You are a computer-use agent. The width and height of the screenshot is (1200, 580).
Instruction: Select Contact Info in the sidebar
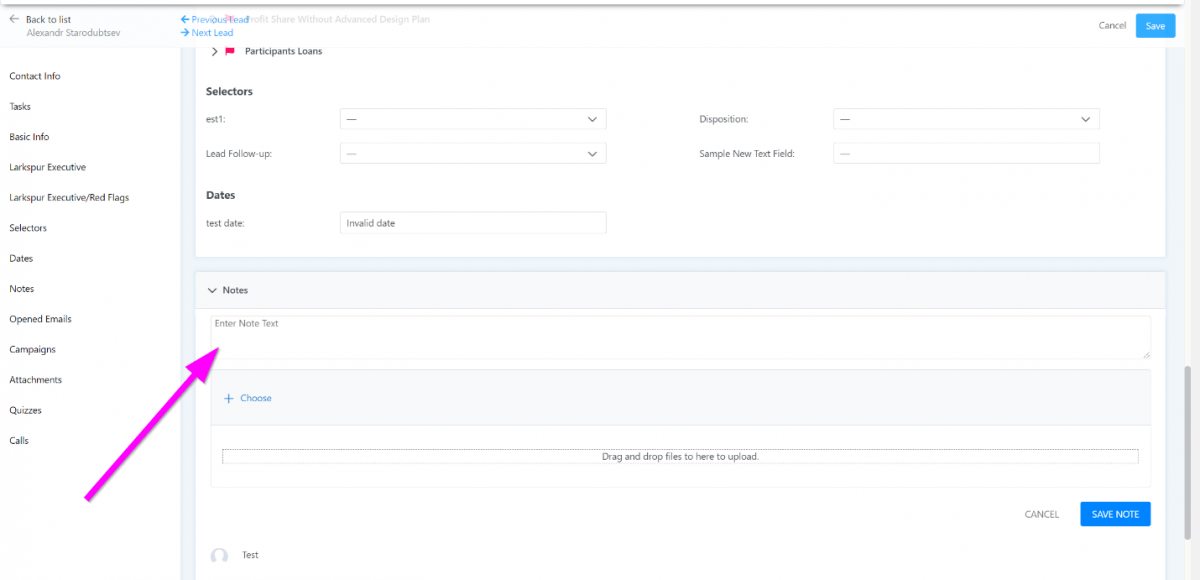[x=35, y=76]
